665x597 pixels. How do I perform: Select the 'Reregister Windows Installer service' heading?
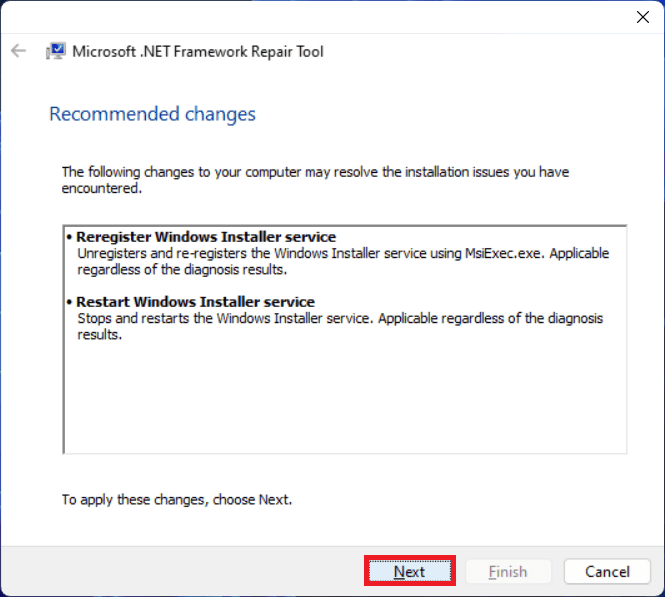point(206,237)
